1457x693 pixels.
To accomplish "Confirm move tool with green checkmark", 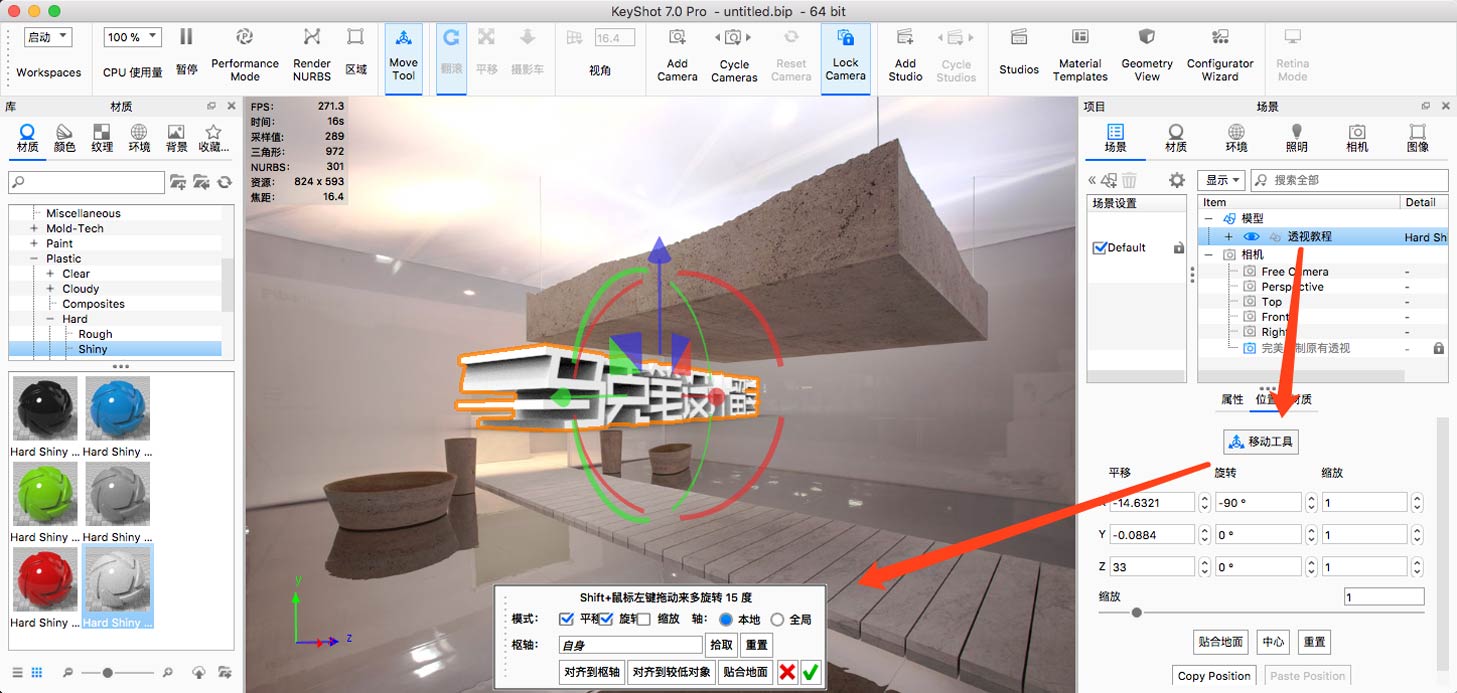I will pos(811,672).
